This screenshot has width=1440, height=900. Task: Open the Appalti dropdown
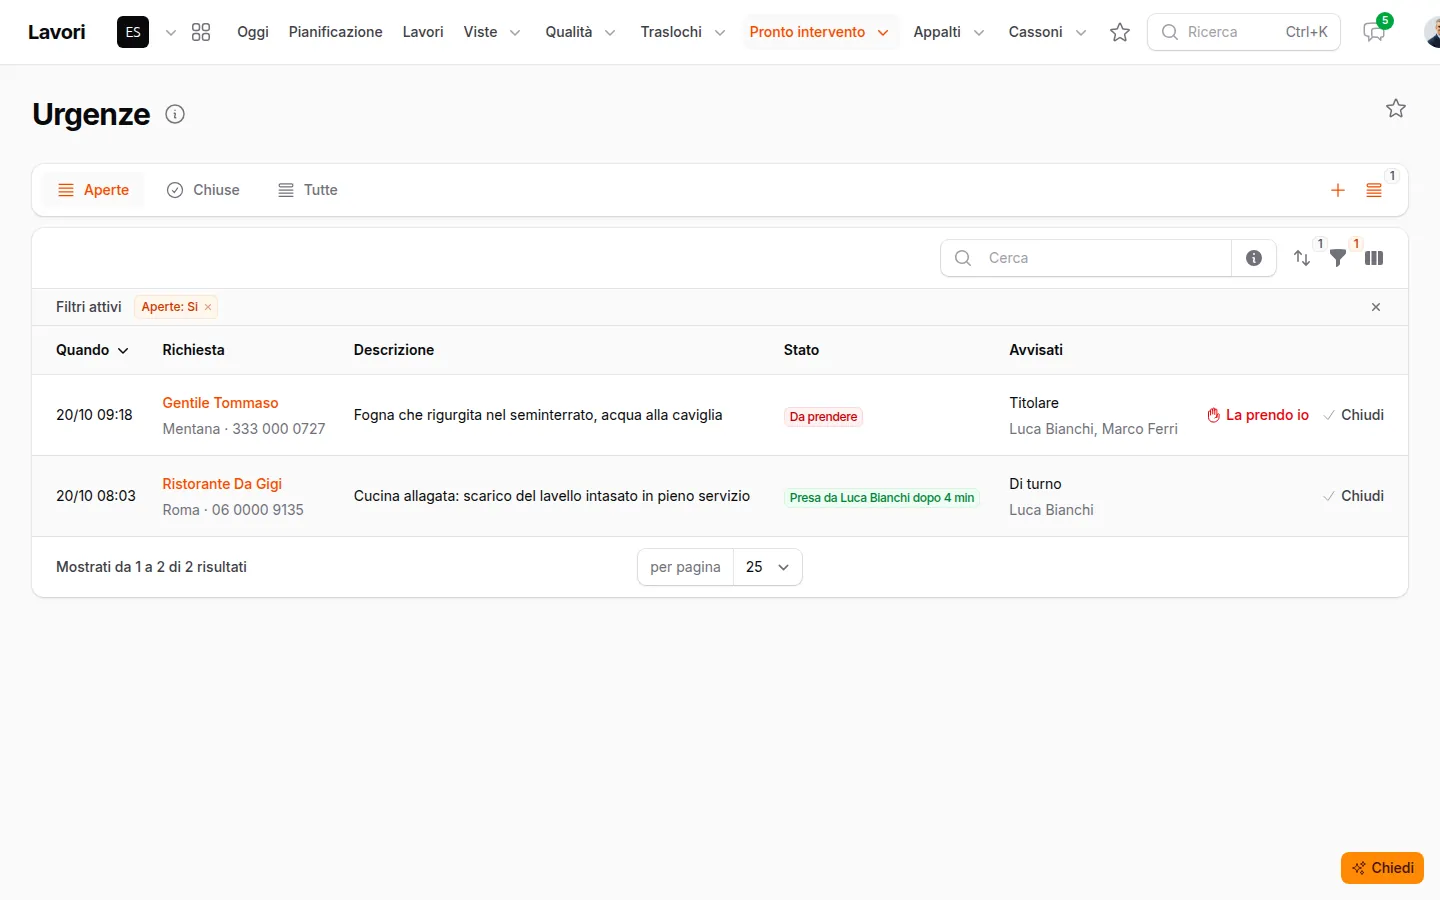tap(949, 32)
